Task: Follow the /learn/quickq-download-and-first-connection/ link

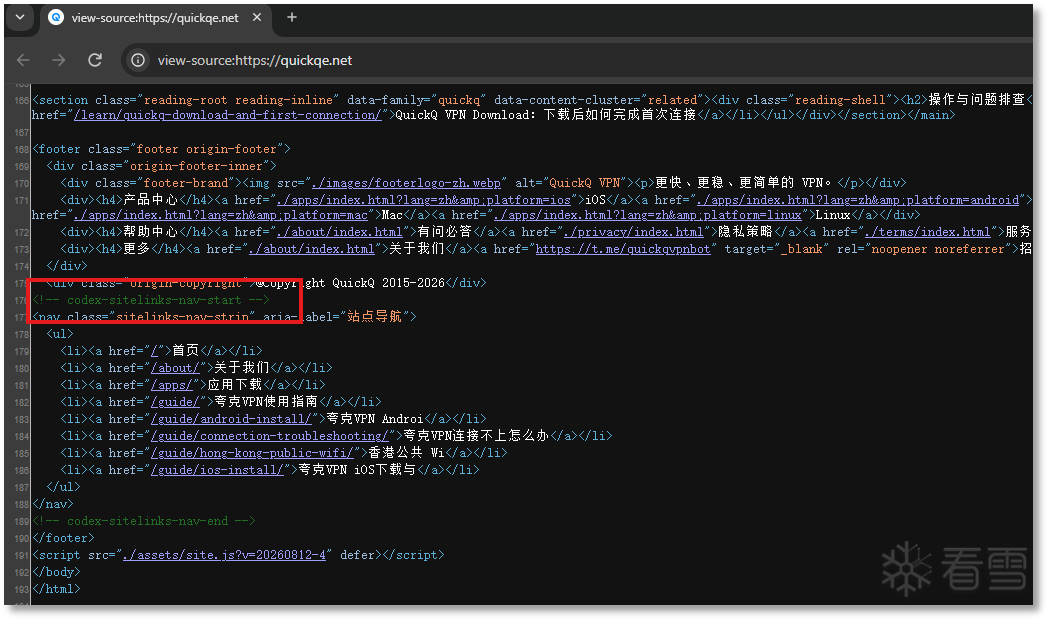Action: pyautogui.click(x=227, y=115)
